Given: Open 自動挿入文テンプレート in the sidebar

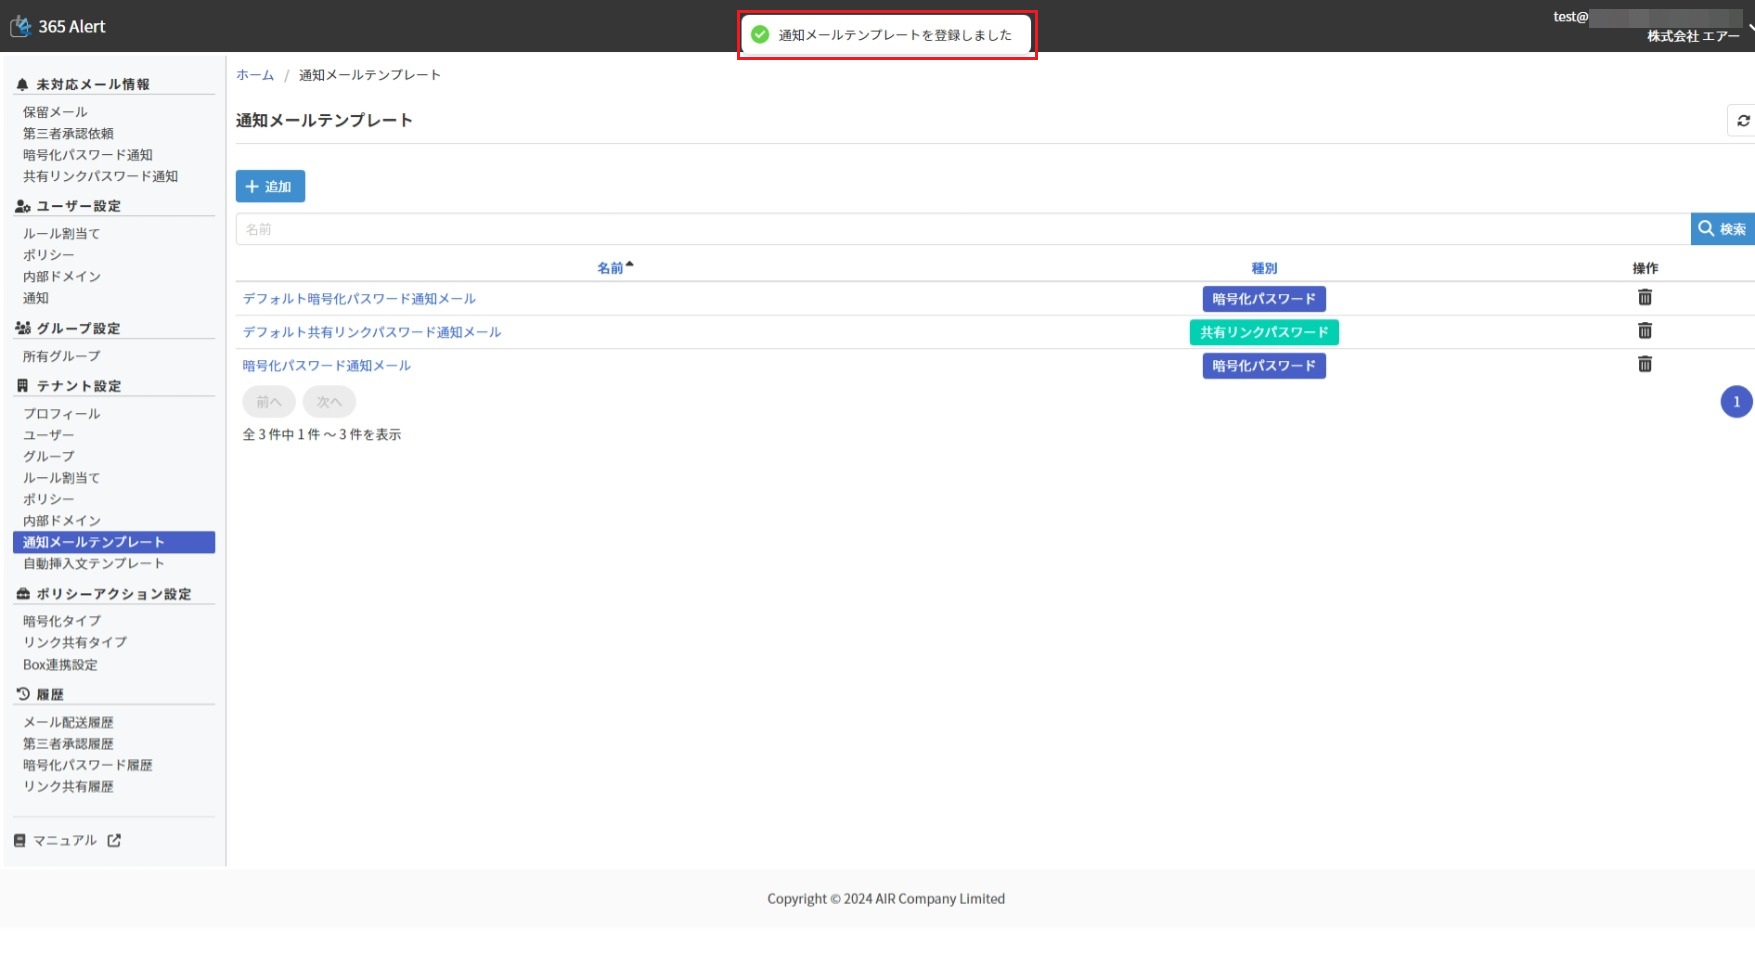Looking at the screenshot, I should click(93, 564).
